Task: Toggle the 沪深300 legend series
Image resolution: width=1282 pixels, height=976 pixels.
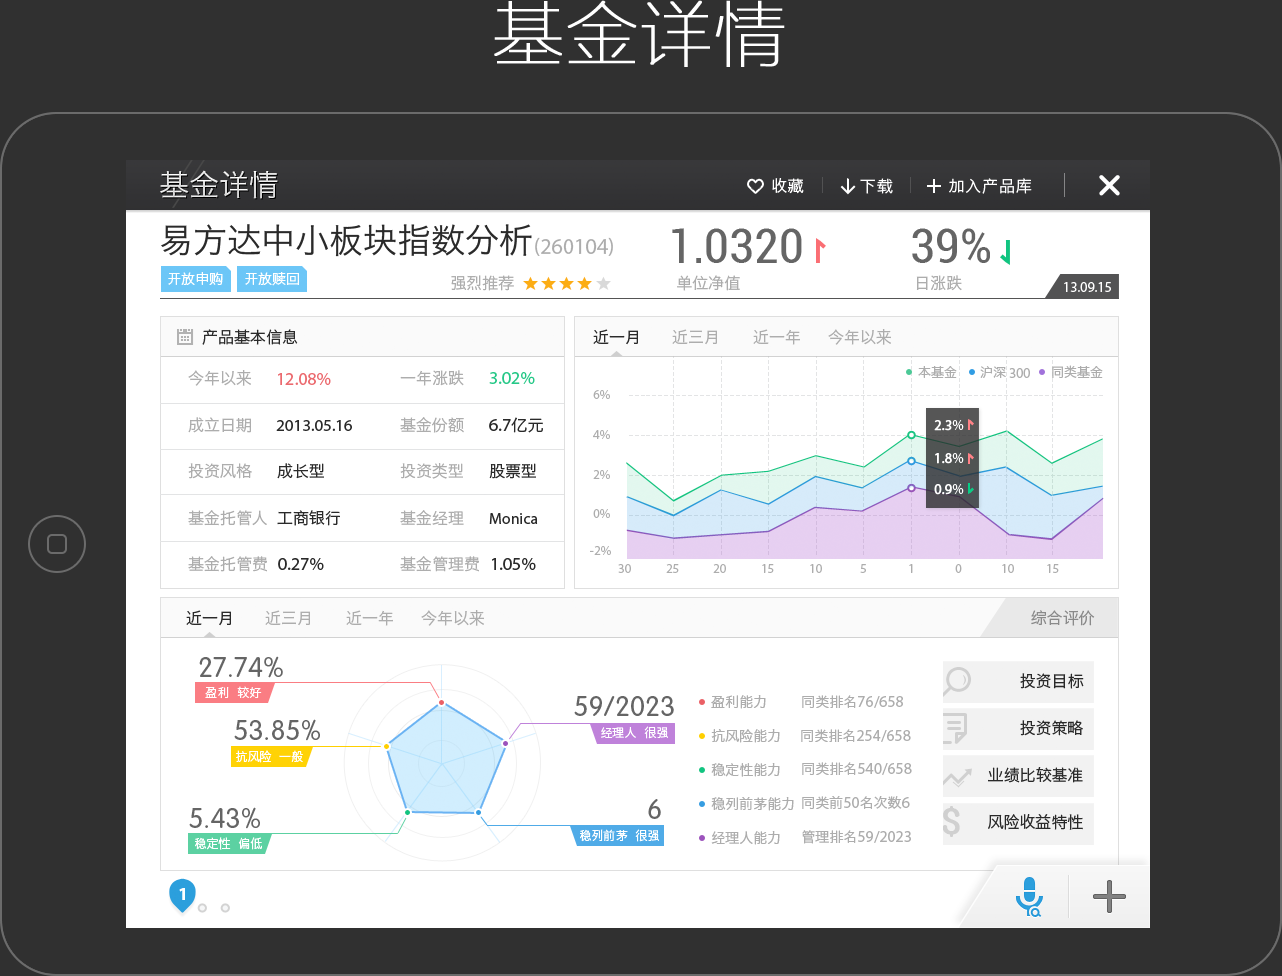Action: point(999,372)
